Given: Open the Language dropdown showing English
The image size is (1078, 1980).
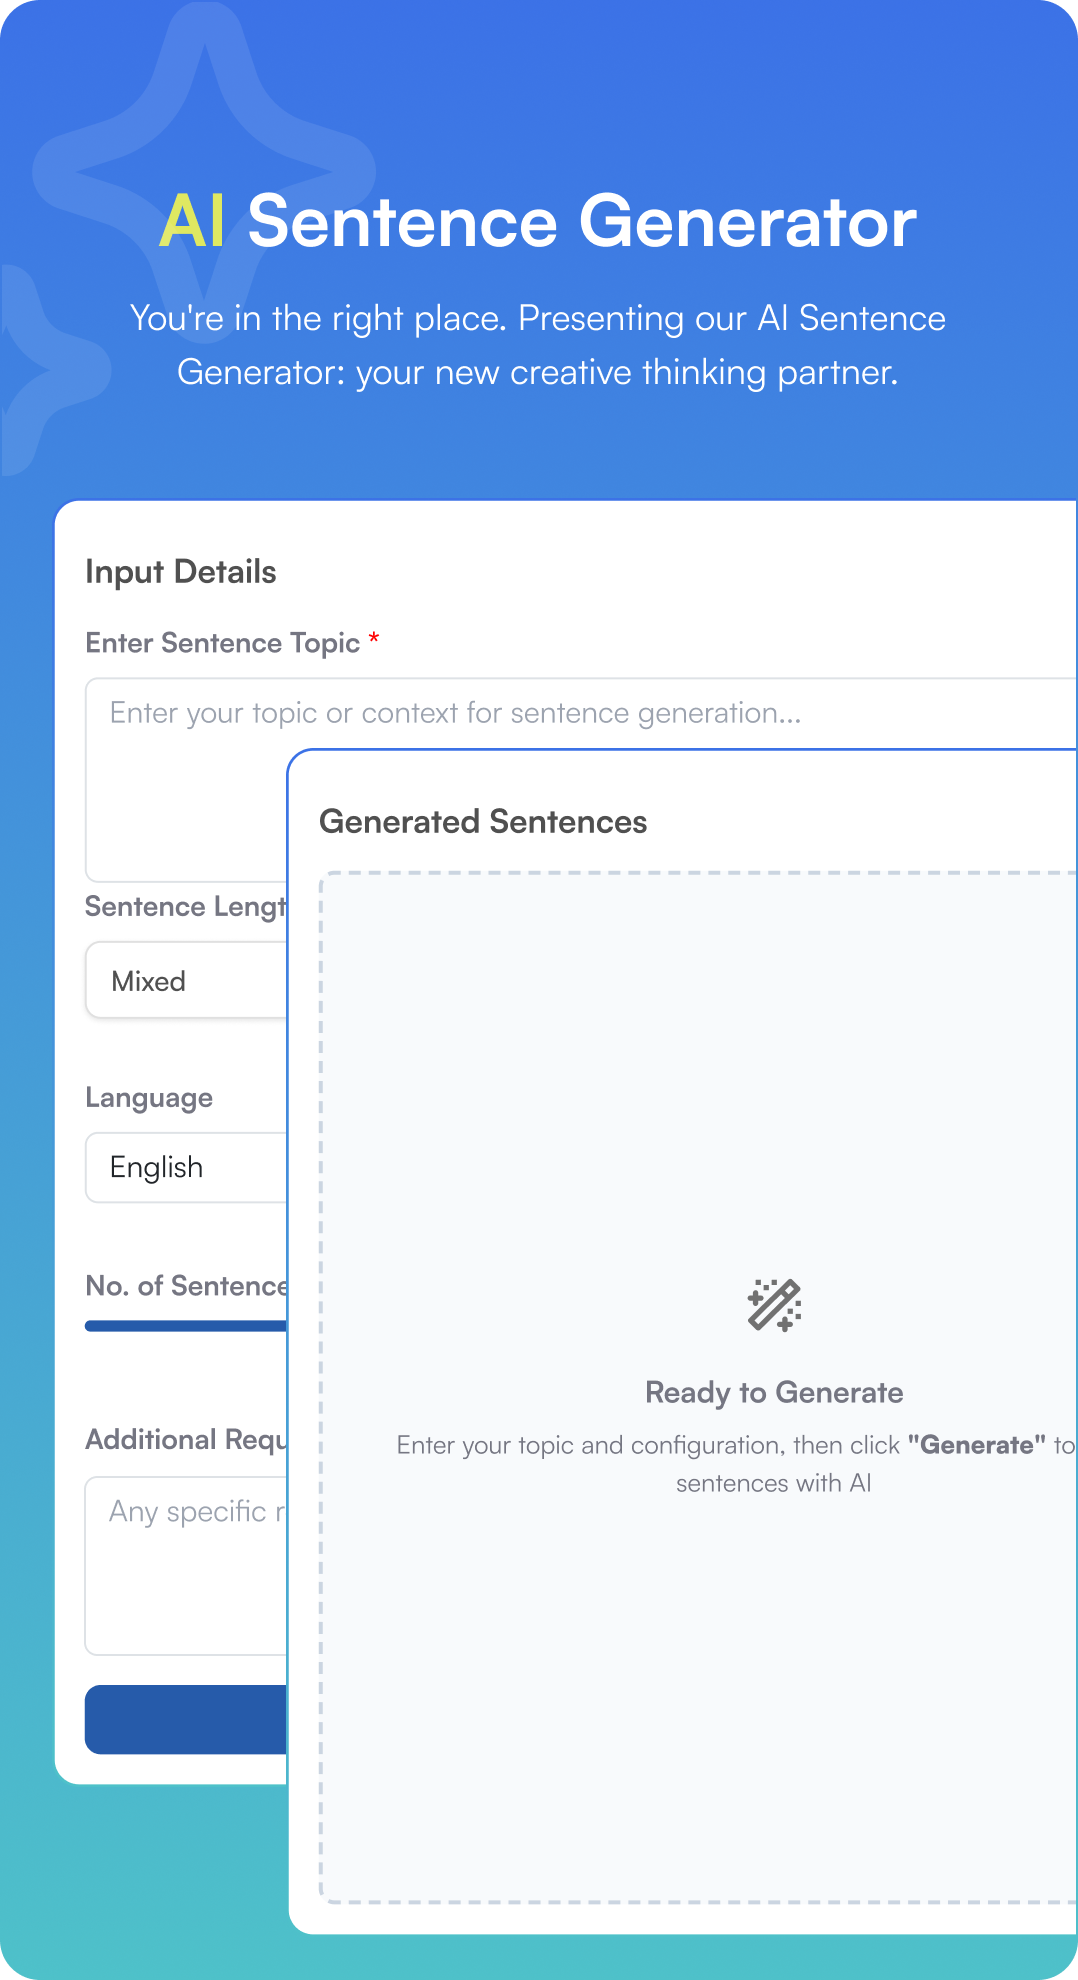Looking at the screenshot, I should coord(185,1167).
